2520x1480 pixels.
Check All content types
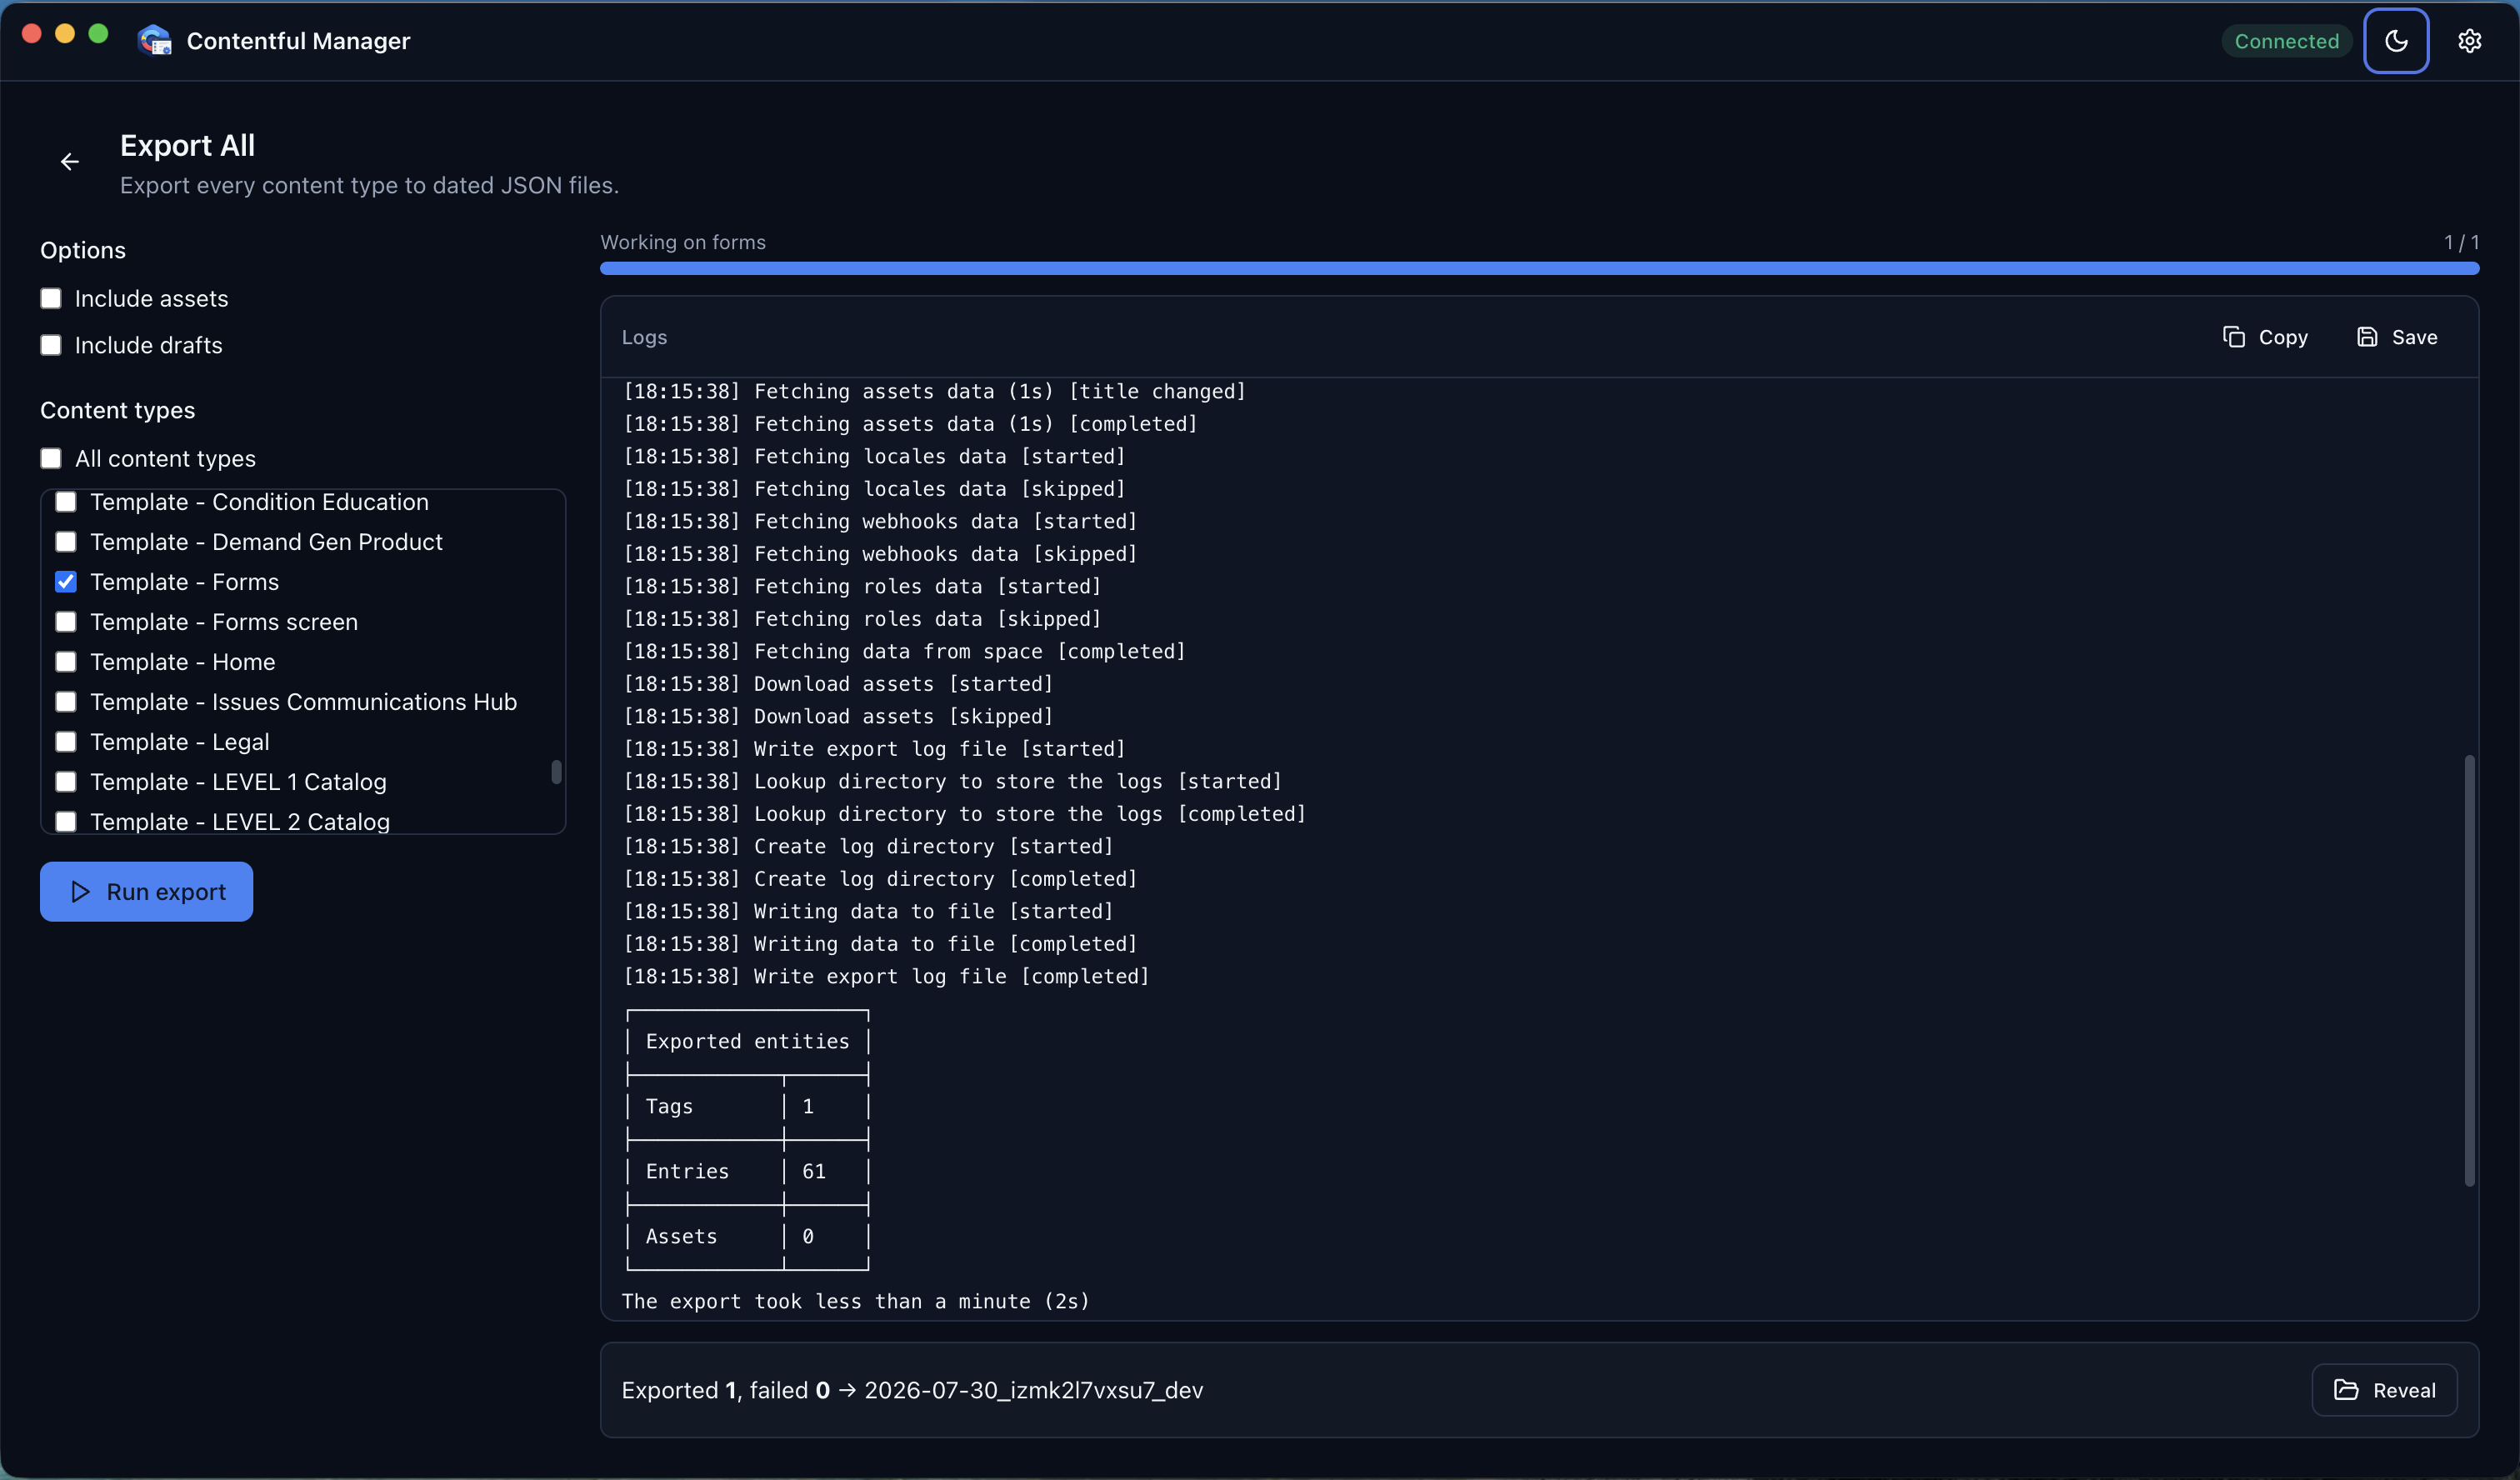(51, 458)
